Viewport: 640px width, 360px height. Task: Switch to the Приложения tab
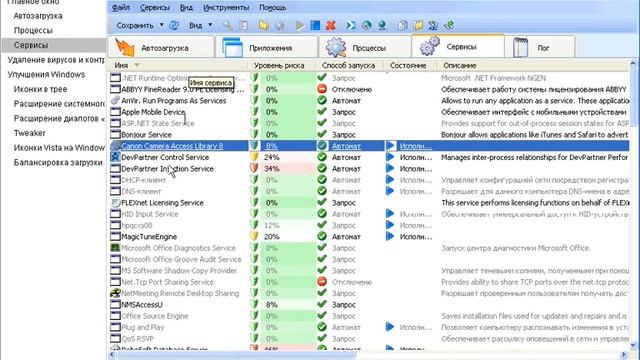click(267, 47)
